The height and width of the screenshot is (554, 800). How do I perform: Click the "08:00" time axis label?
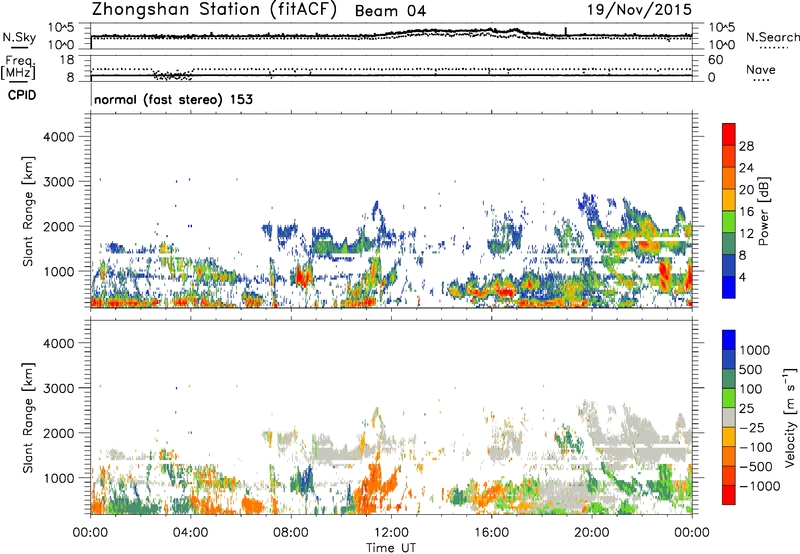(291, 533)
